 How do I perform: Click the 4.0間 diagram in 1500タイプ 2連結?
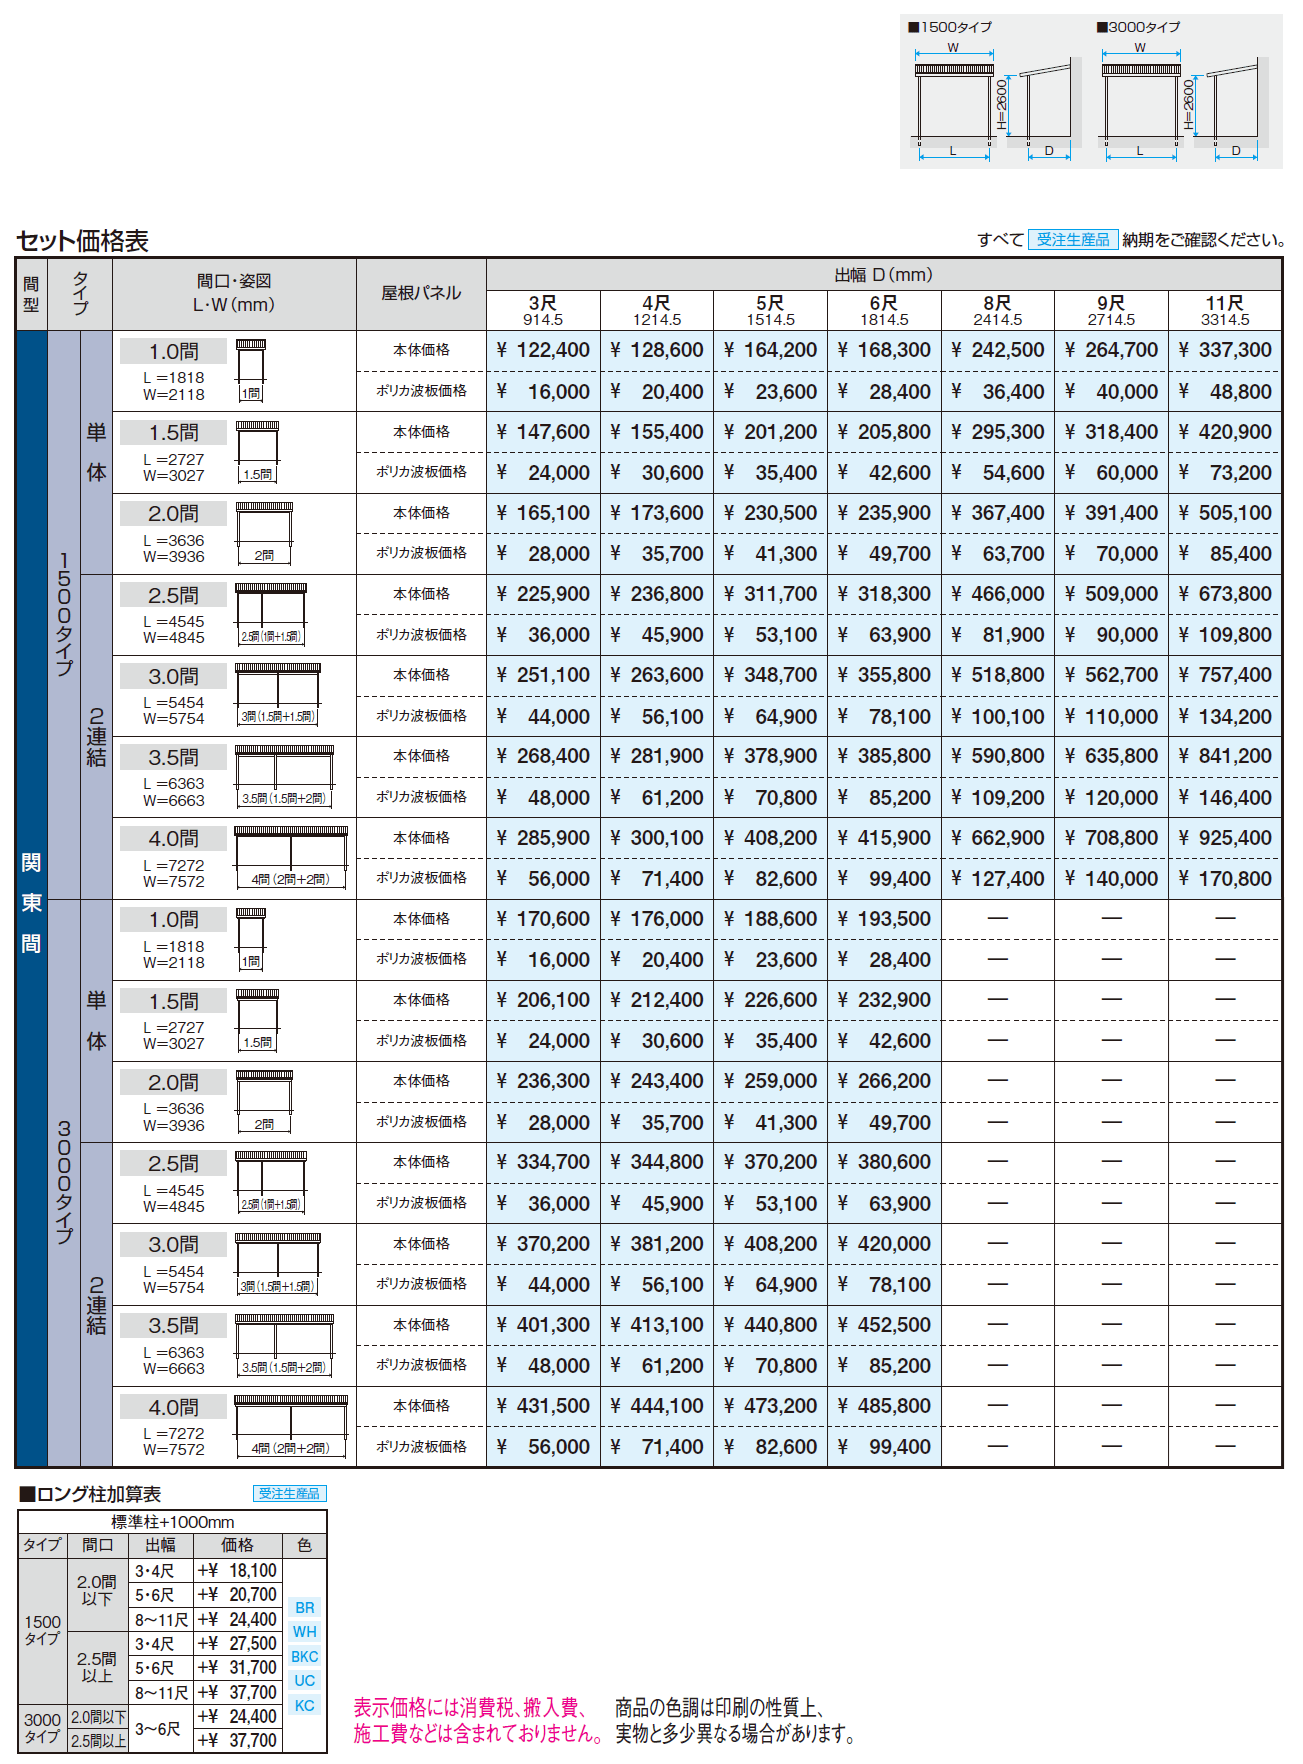pos(291,858)
